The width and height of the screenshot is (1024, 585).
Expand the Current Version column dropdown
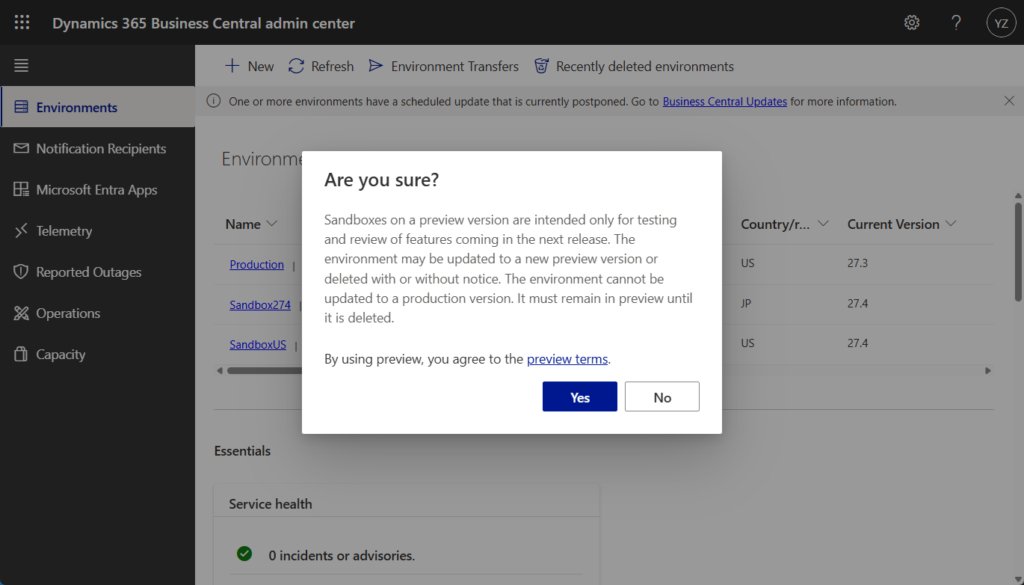click(x=950, y=224)
